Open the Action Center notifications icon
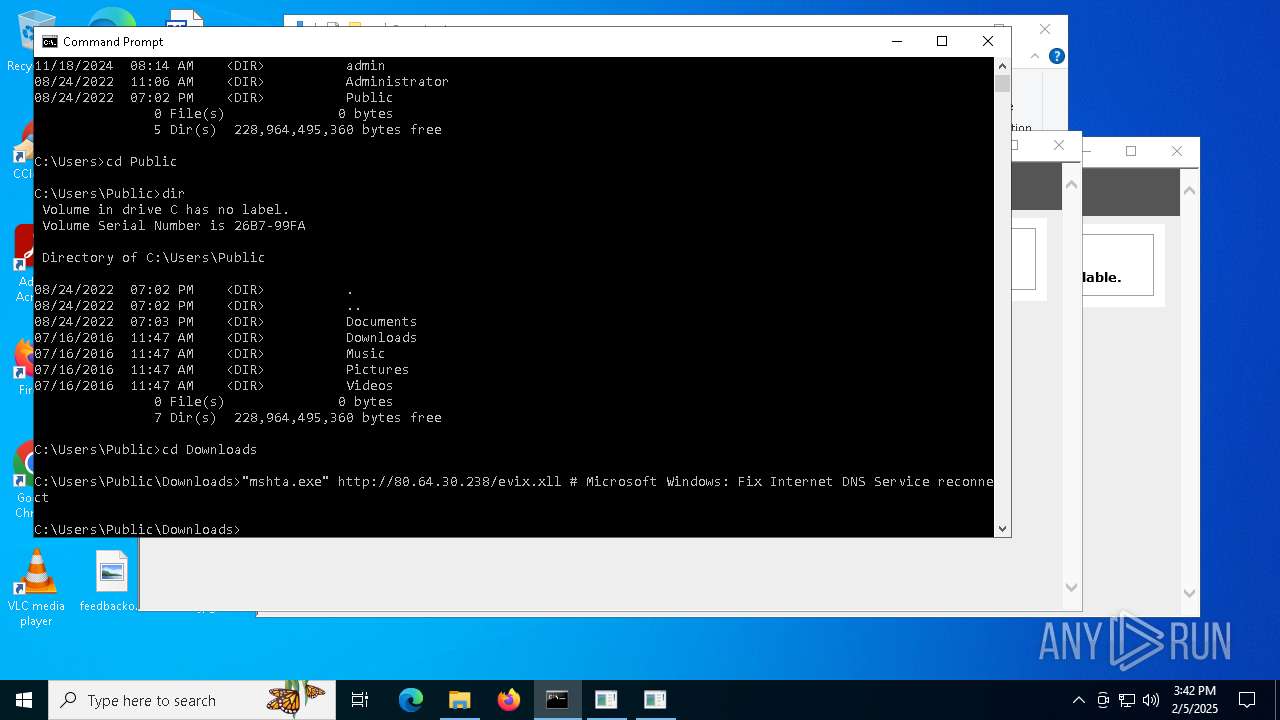The height and width of the screenshot is (720, 1280). click(x=1247, y=700)
